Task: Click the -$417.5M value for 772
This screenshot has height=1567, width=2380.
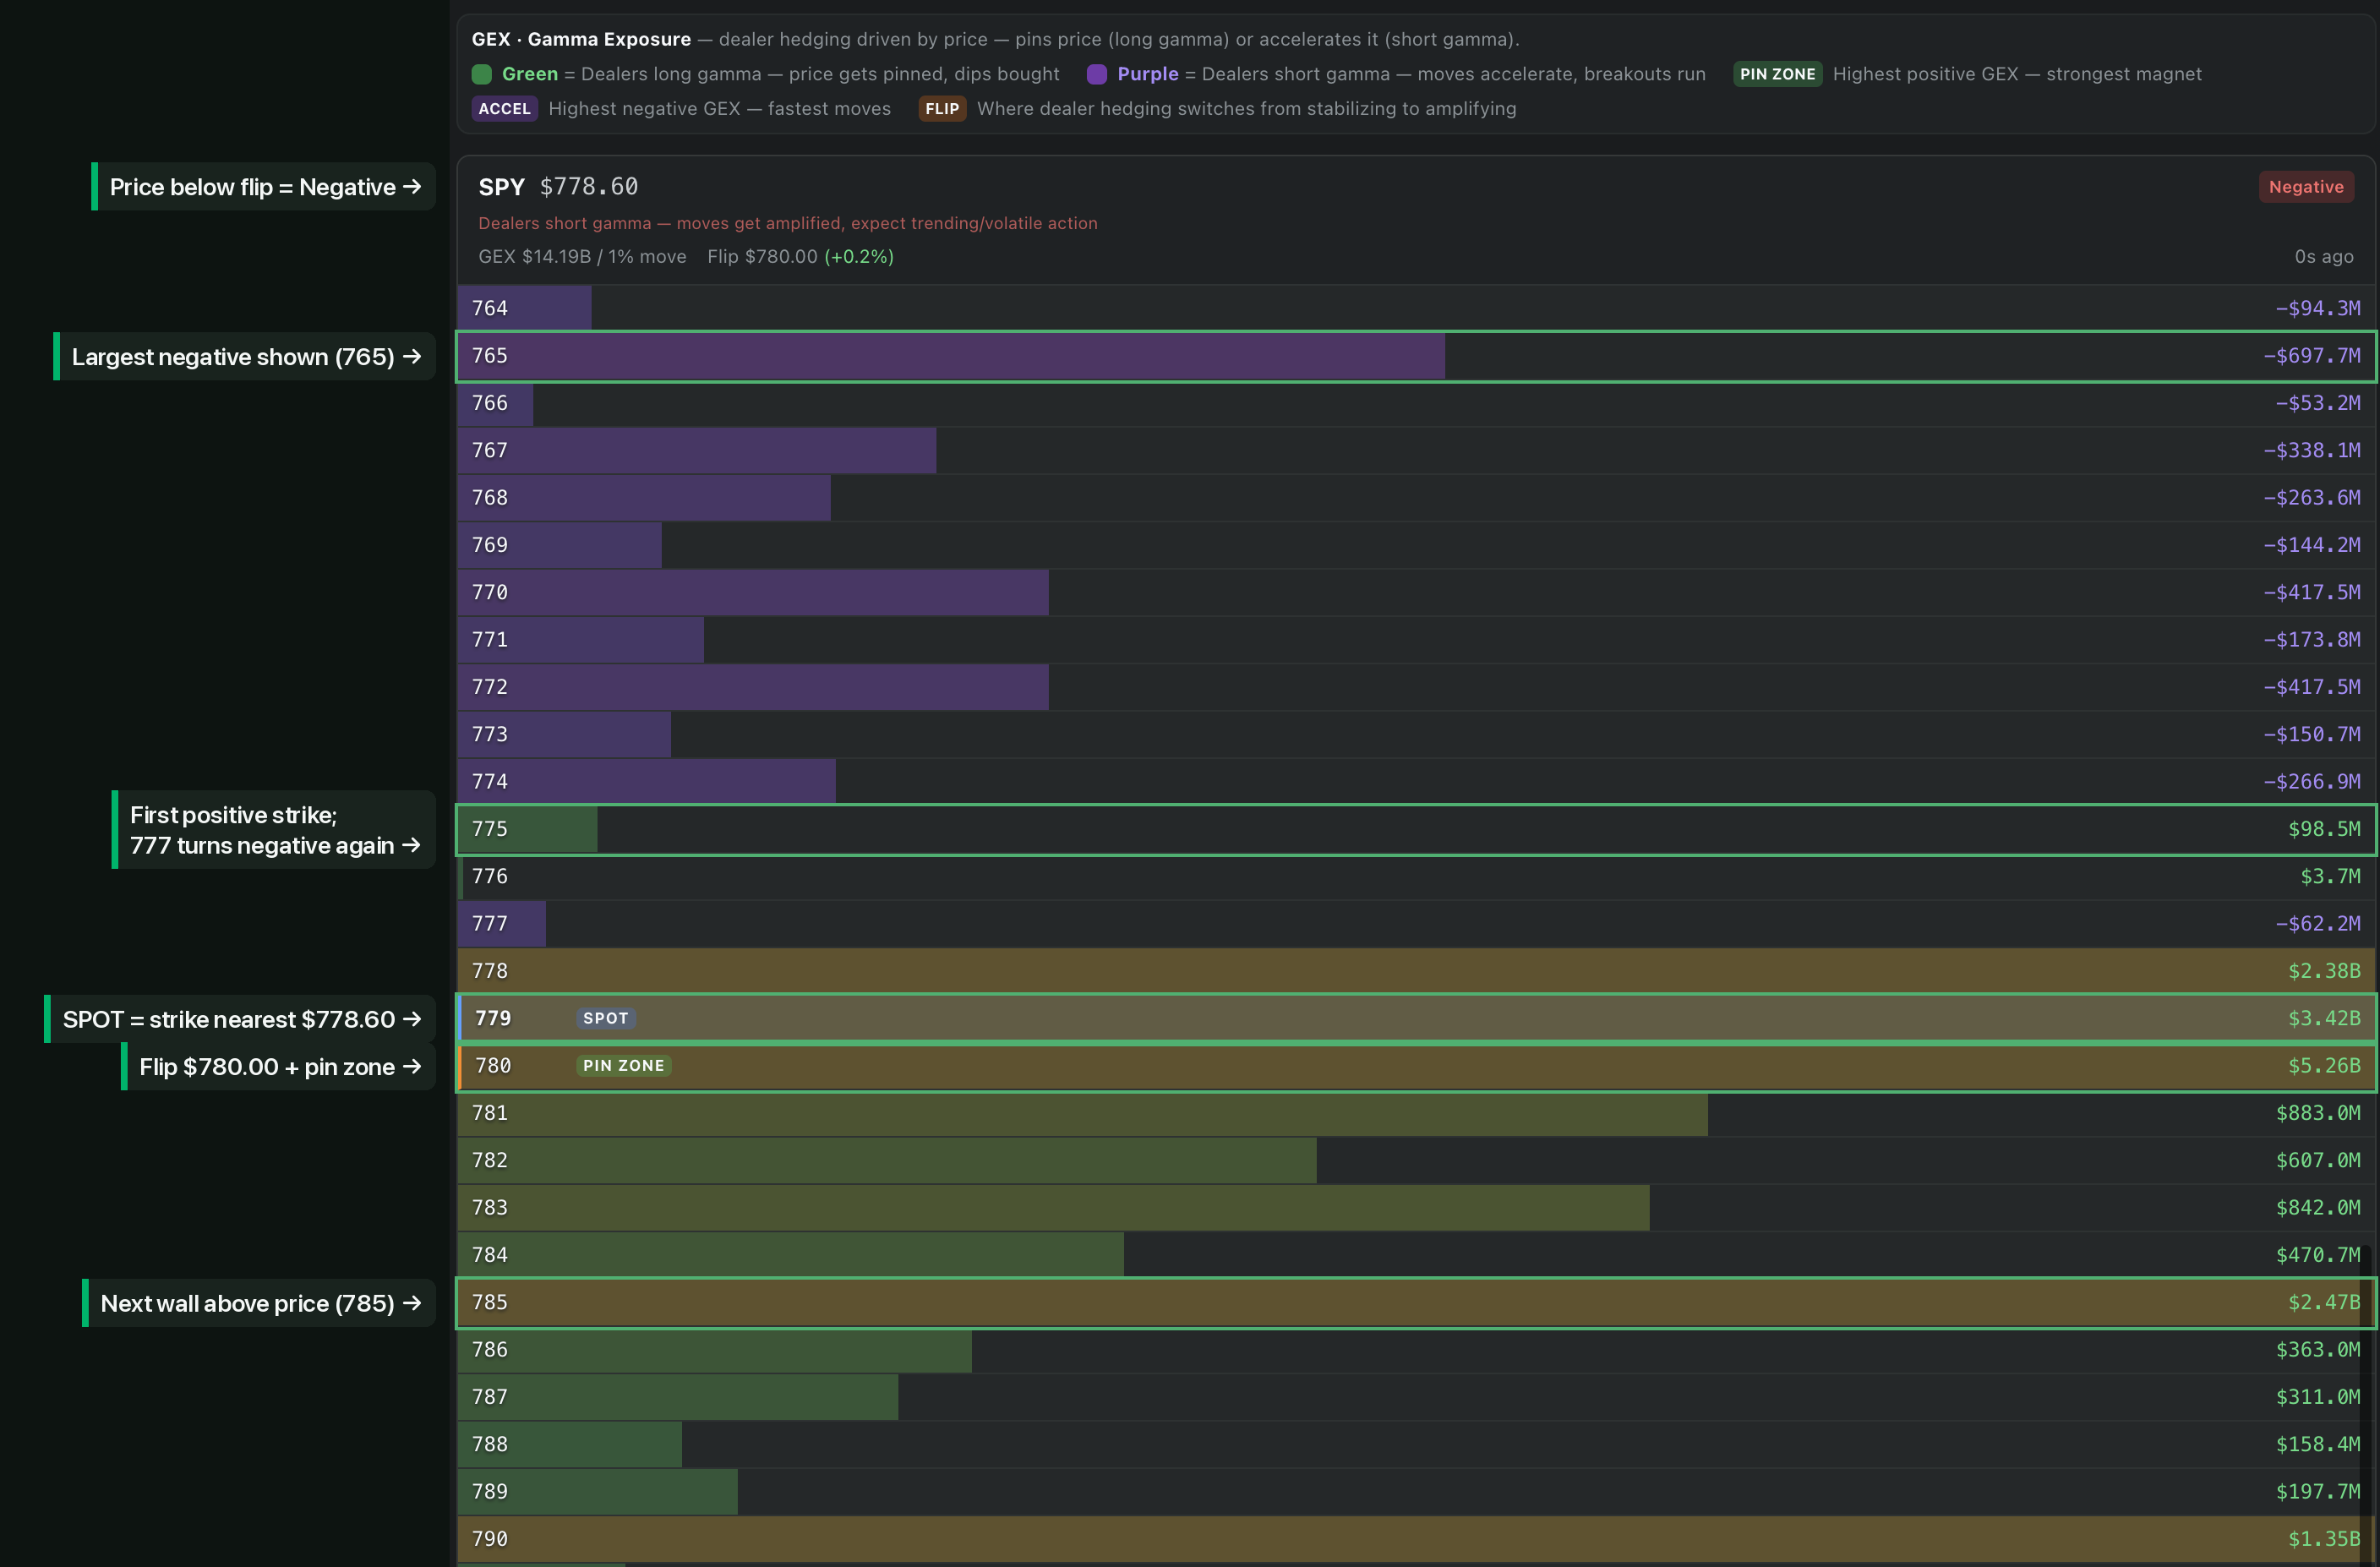Action: tap(2311, 687)
